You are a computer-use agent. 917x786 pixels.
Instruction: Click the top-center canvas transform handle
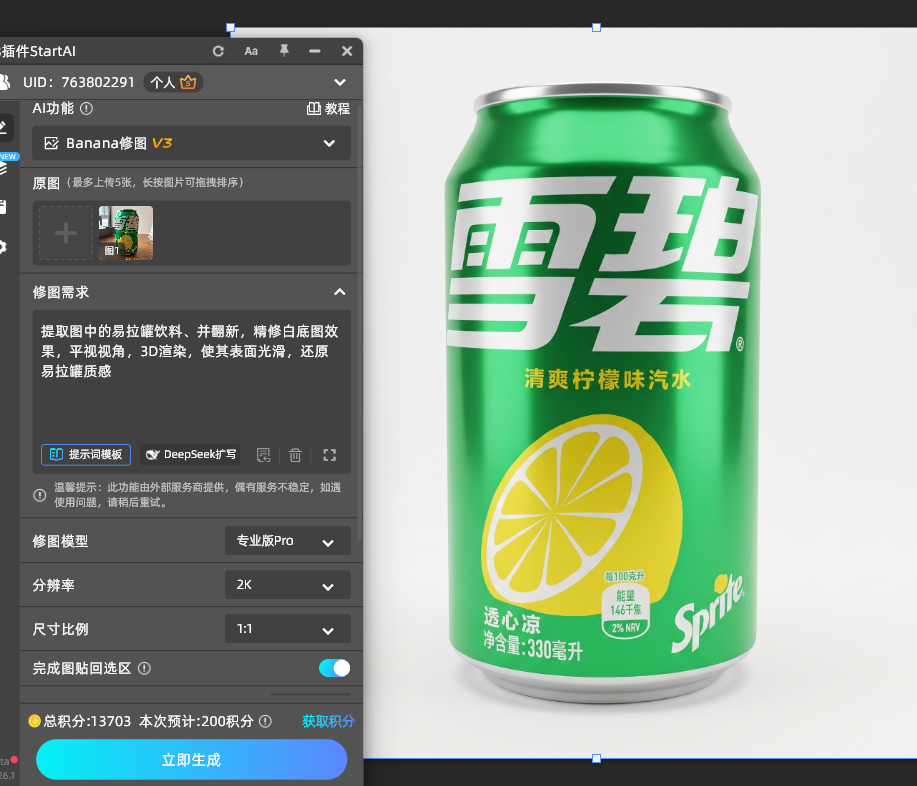click(597, 27)
